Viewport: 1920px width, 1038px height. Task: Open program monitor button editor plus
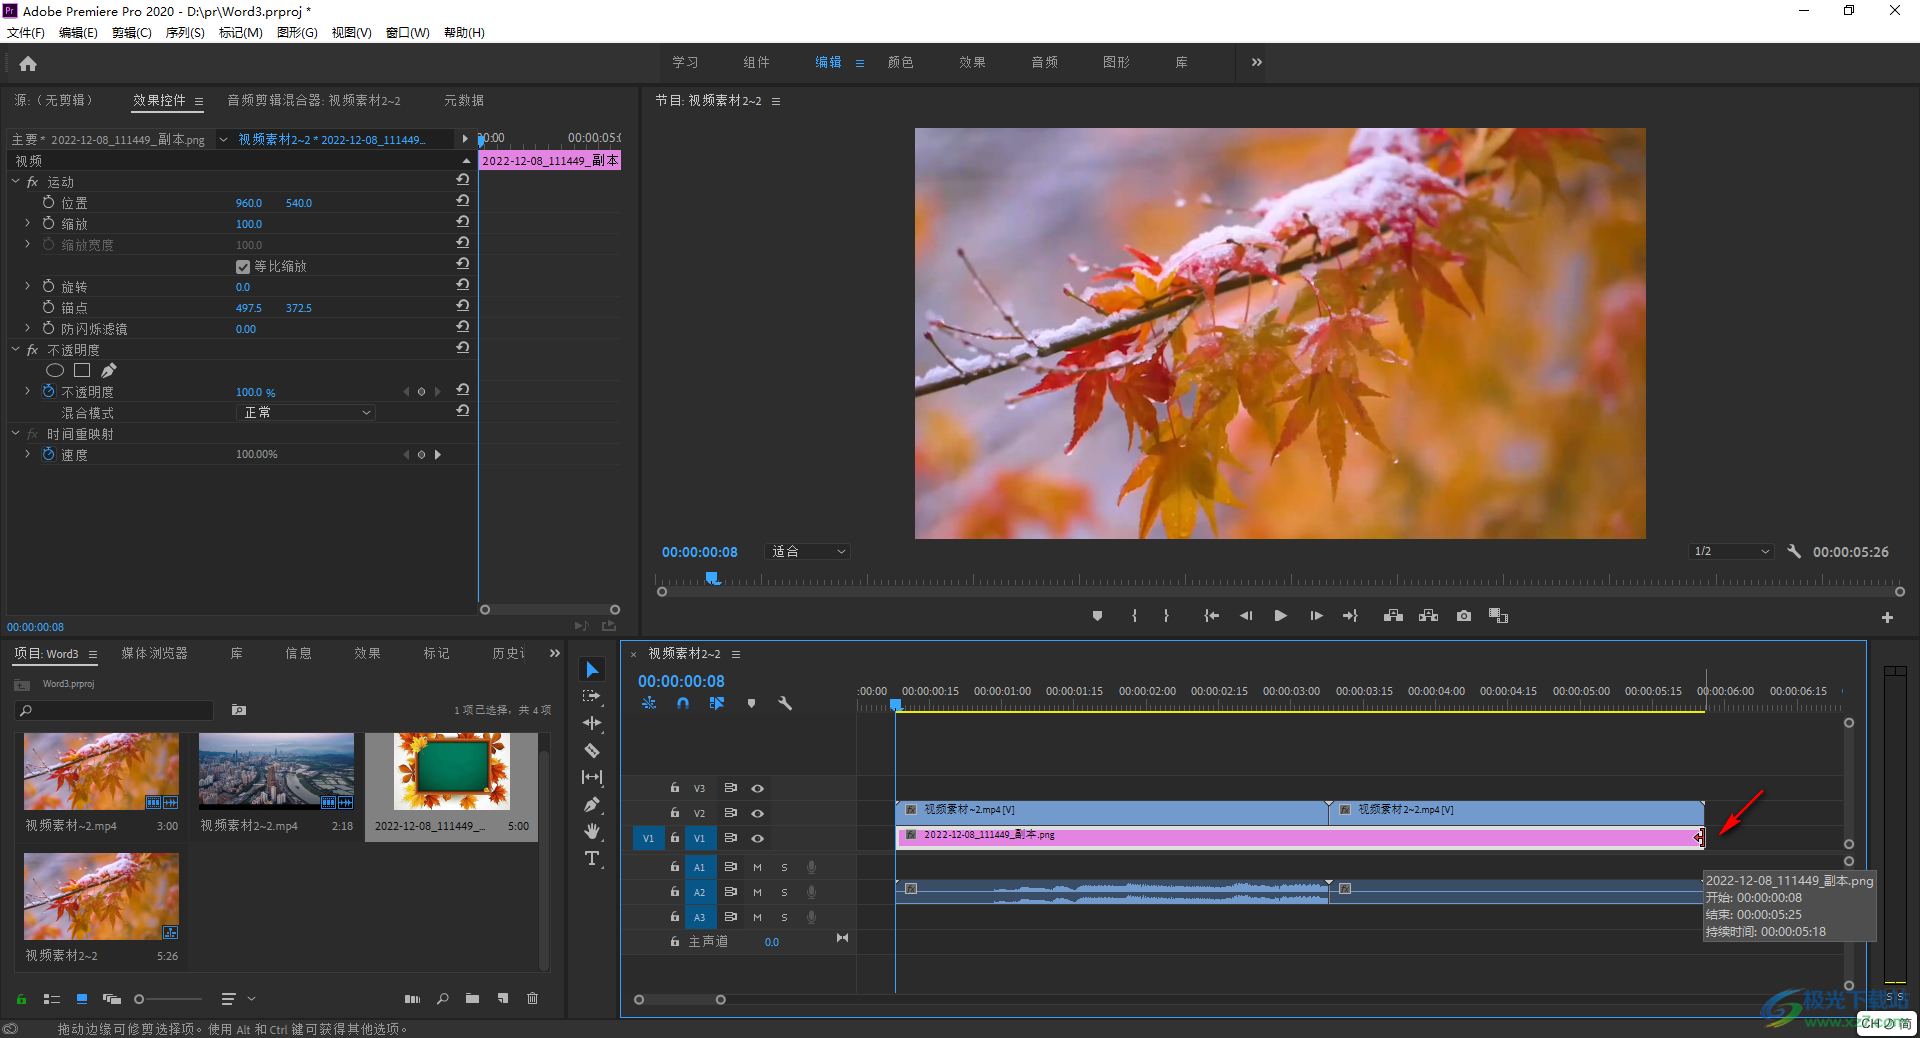click(1887, 618)
